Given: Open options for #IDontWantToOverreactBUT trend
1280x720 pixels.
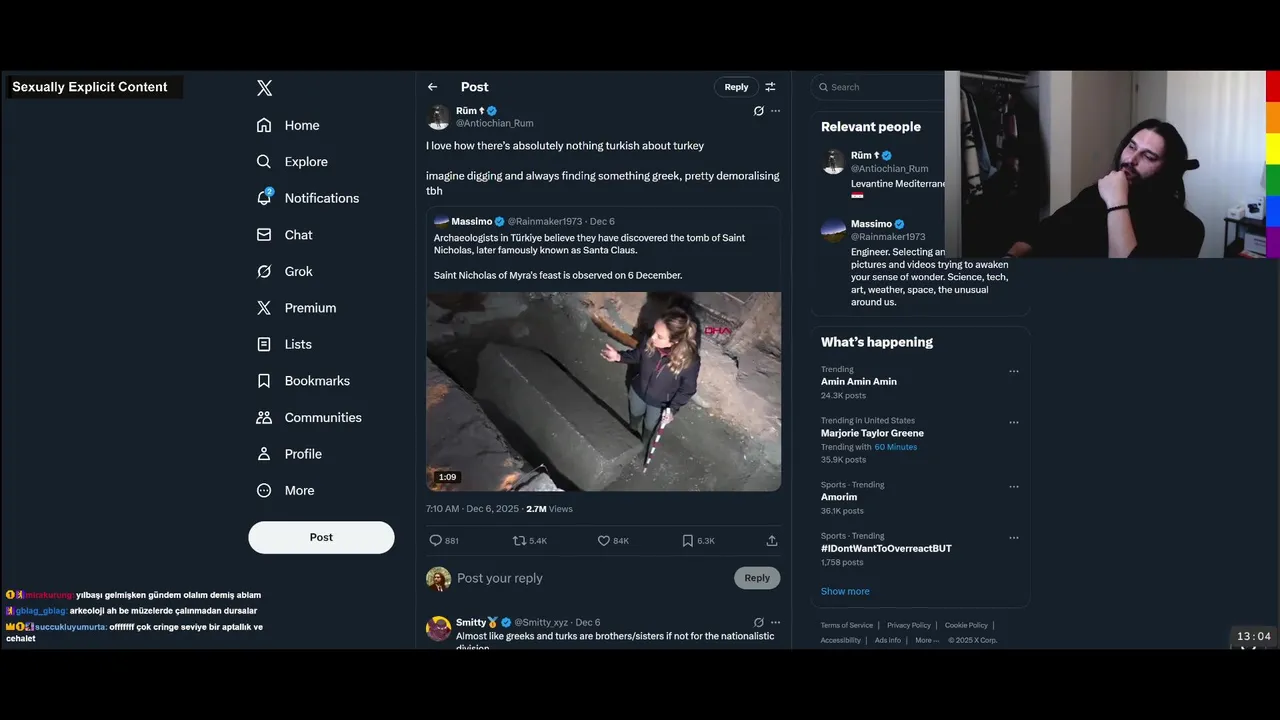Looking at the screenshot, I should (1014, 538).
